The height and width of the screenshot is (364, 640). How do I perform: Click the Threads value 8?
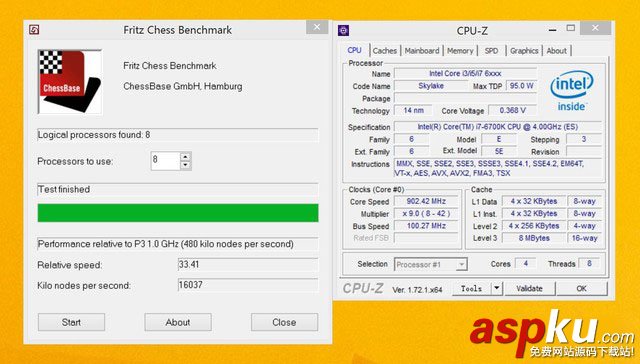point(589,264)
